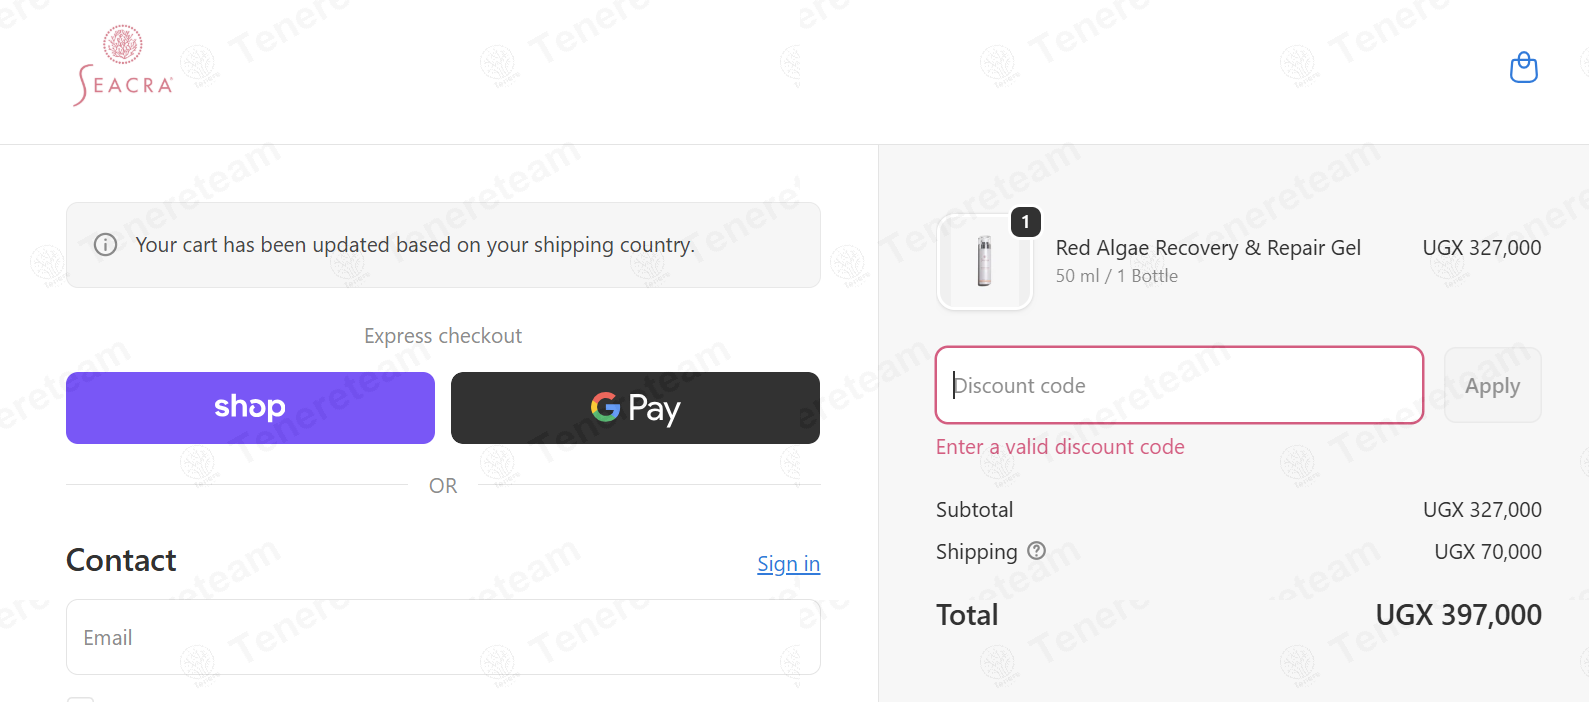Image resolution: width=1589 pixels, height=702 pixels.
Task: Open the Shipping help question mark icon
Action: (x=1036, y=551)
